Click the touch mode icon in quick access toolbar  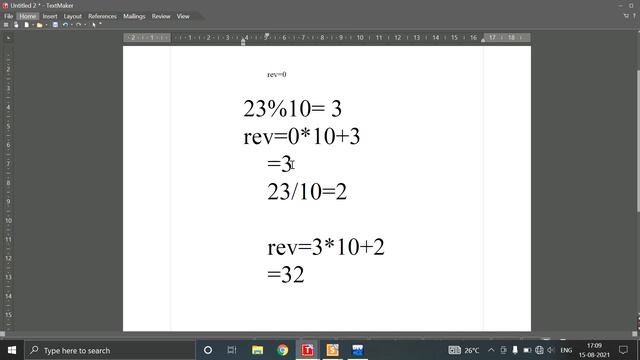click(16, 25)
